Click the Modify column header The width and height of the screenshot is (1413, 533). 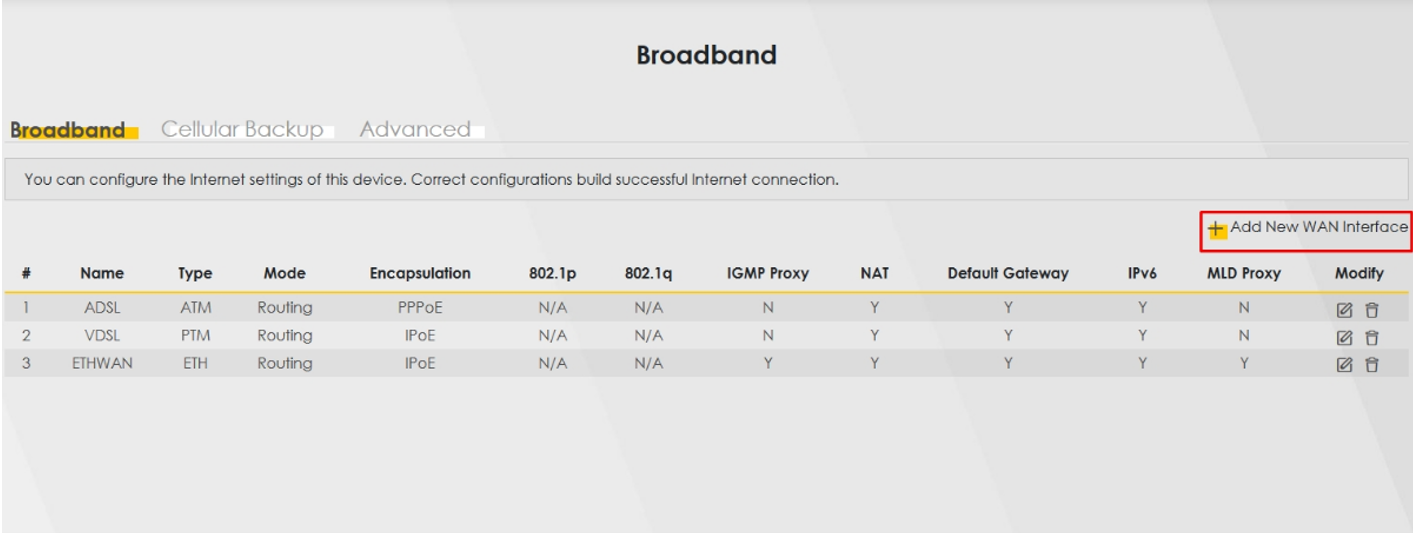[1359, 273]
